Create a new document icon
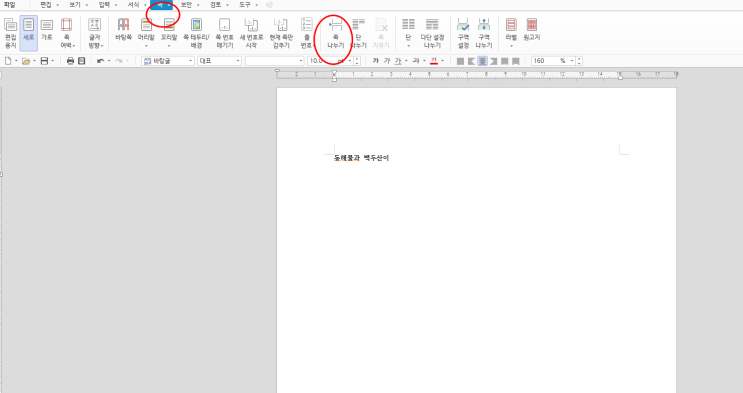This screenshot has width=743, height=393. [8, 61]
